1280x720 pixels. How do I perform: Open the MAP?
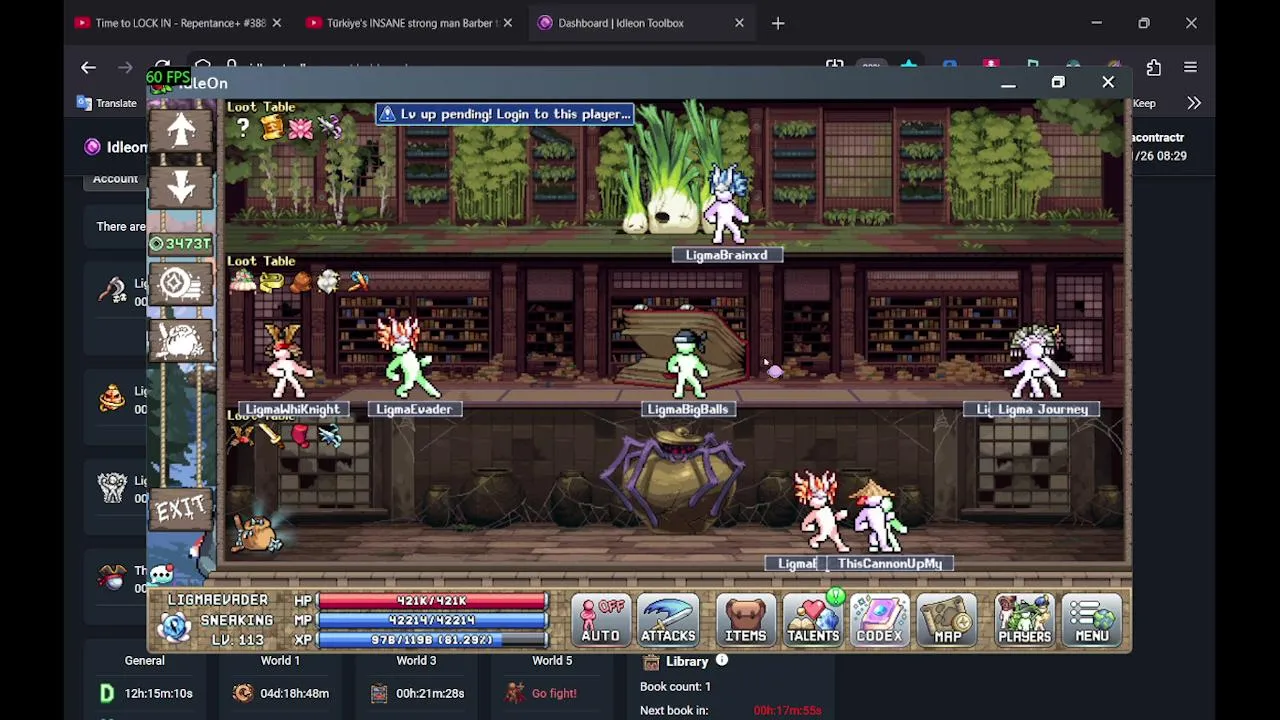click(x=947, y=620)
